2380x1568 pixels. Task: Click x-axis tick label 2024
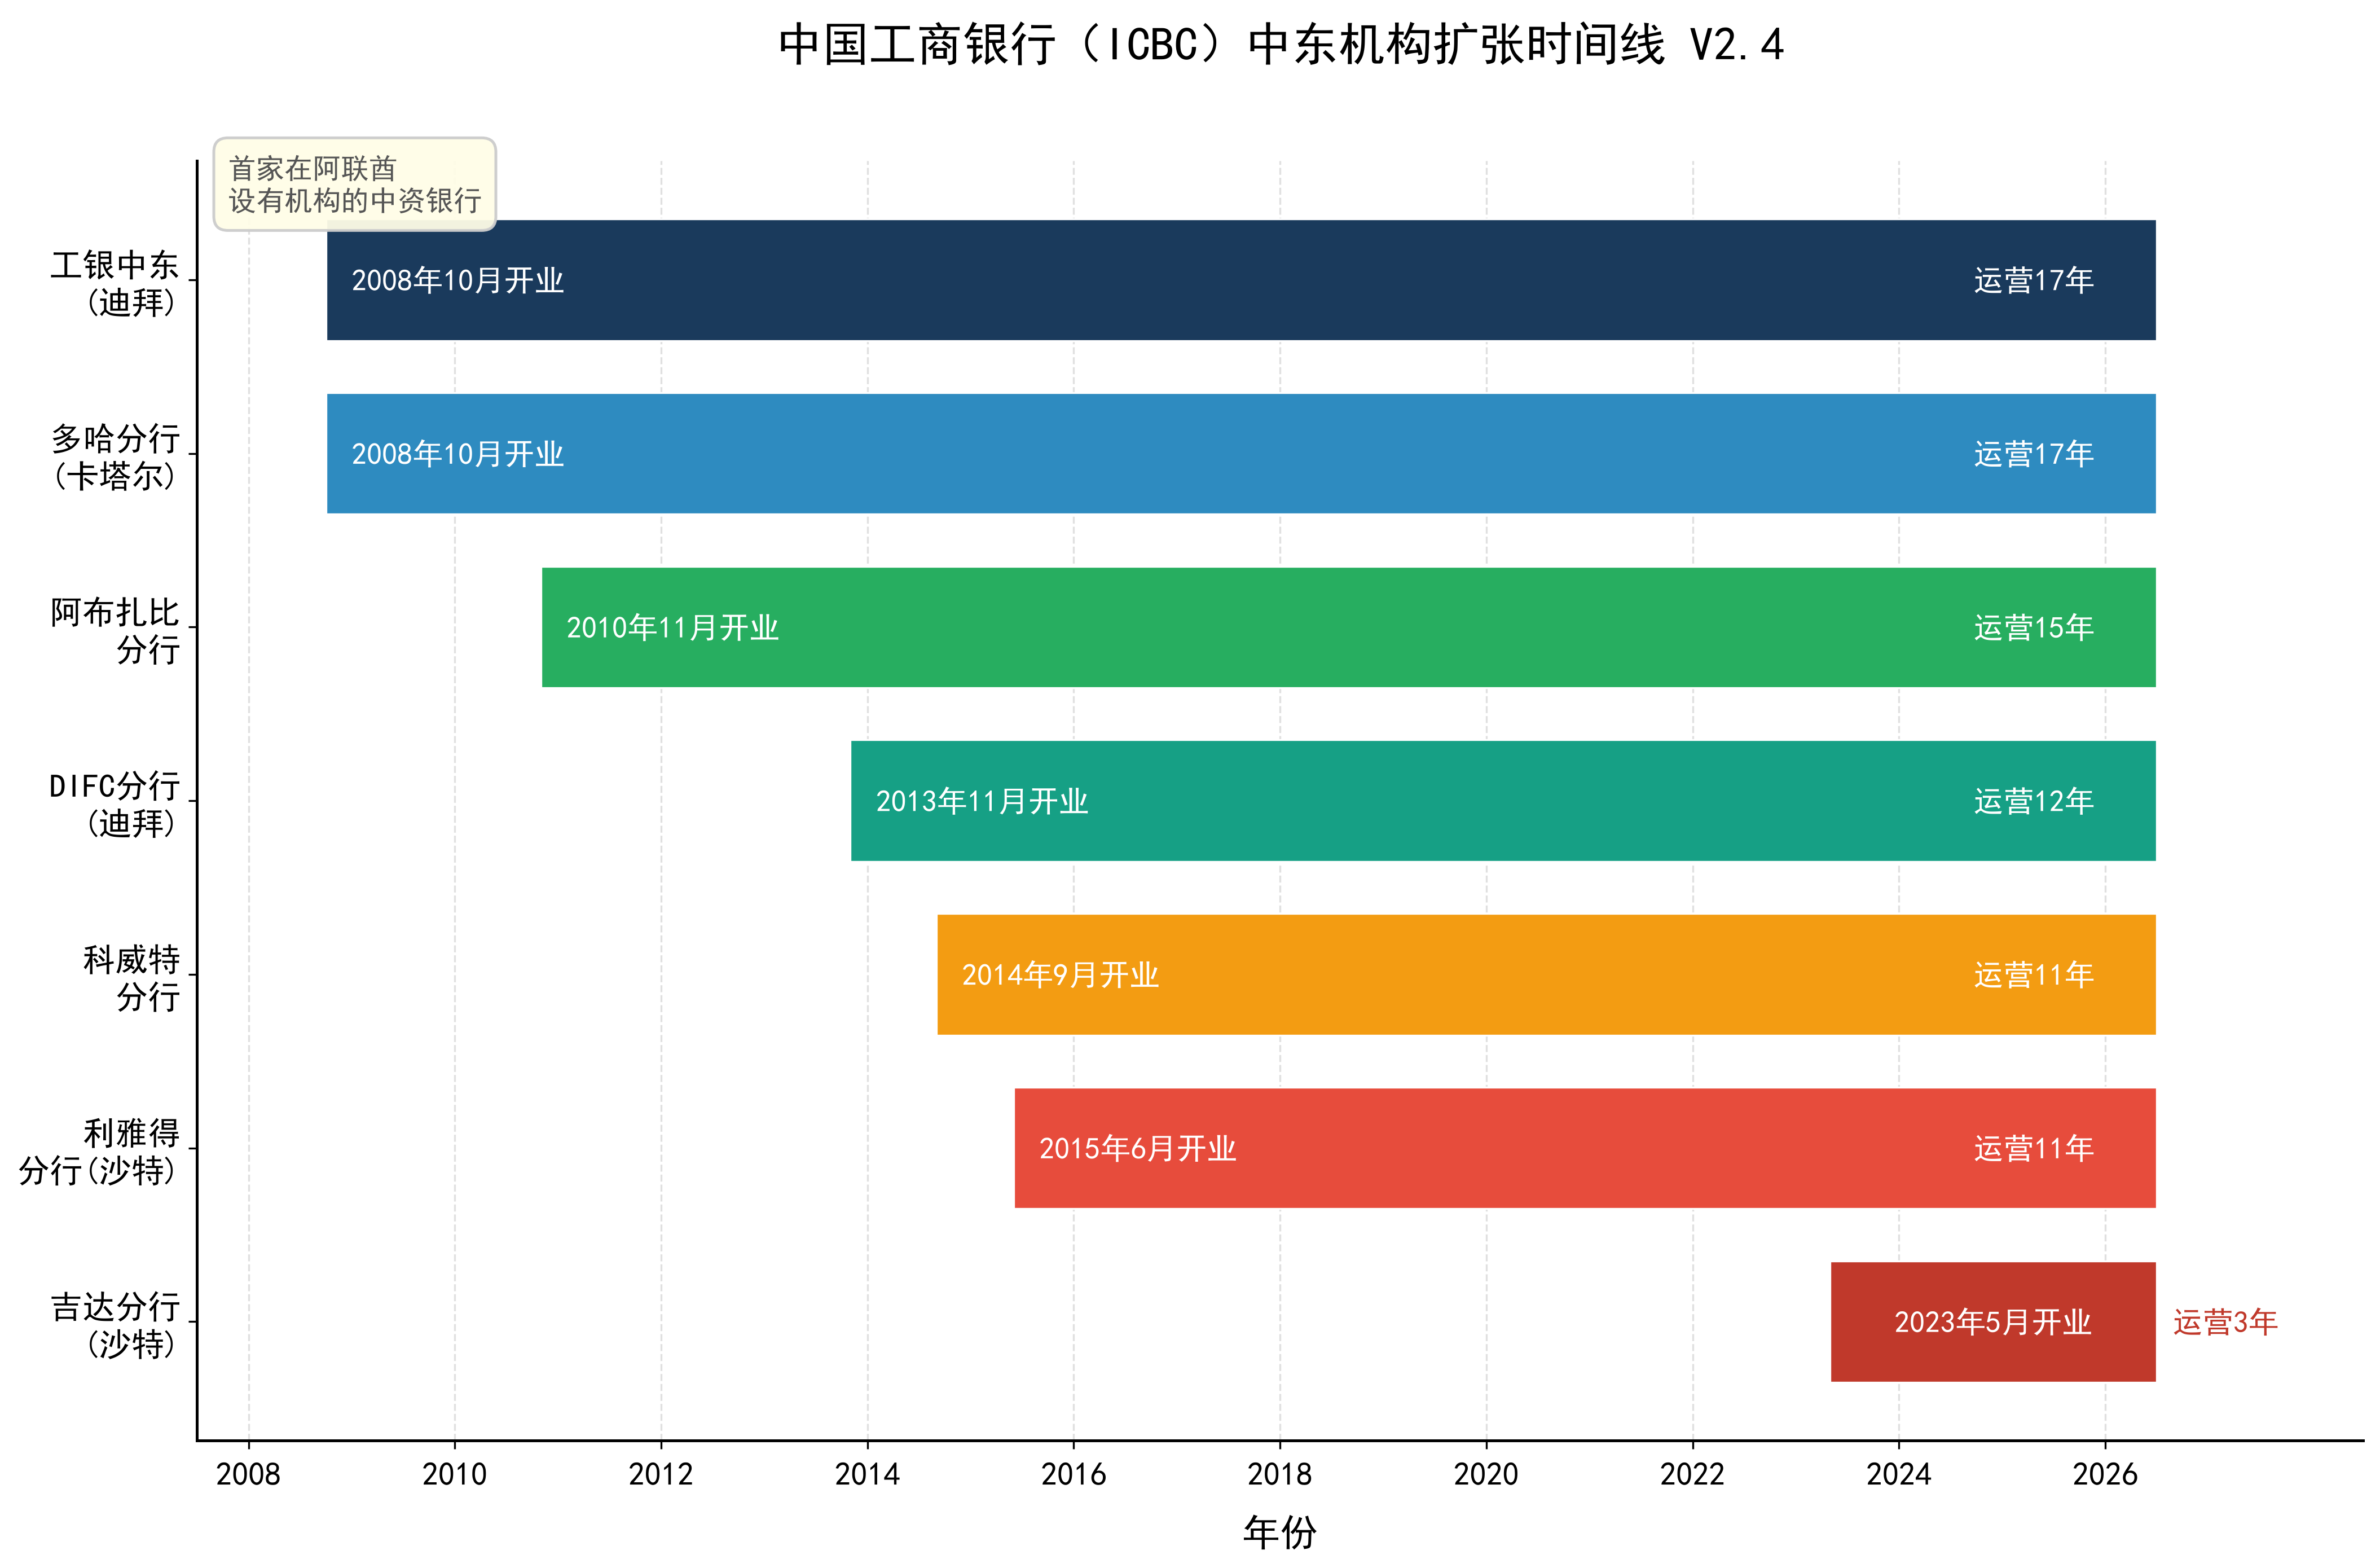1899,1475
